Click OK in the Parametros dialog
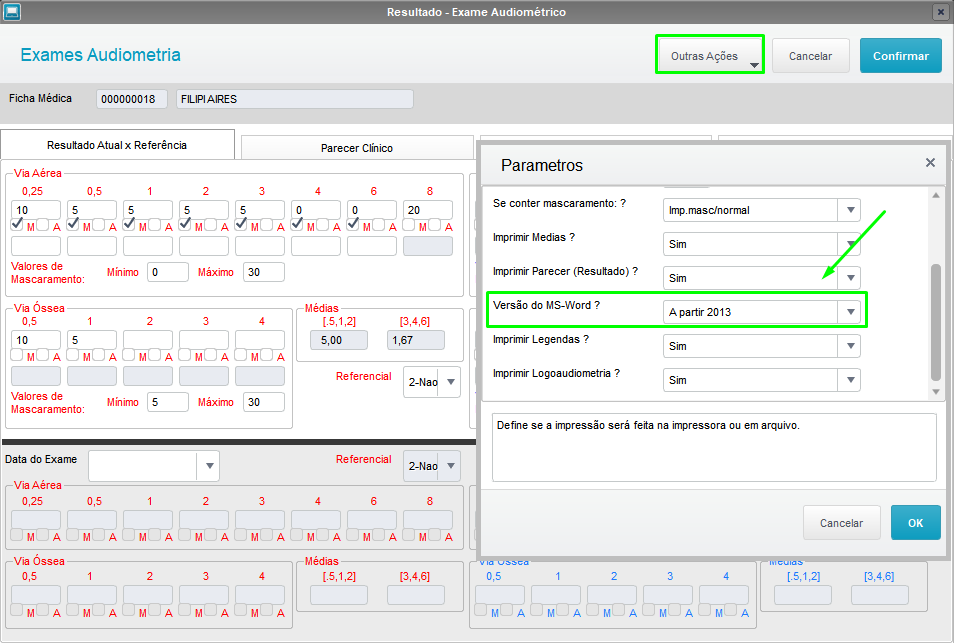This screenshot has width=954, height=643. [916, 523]
